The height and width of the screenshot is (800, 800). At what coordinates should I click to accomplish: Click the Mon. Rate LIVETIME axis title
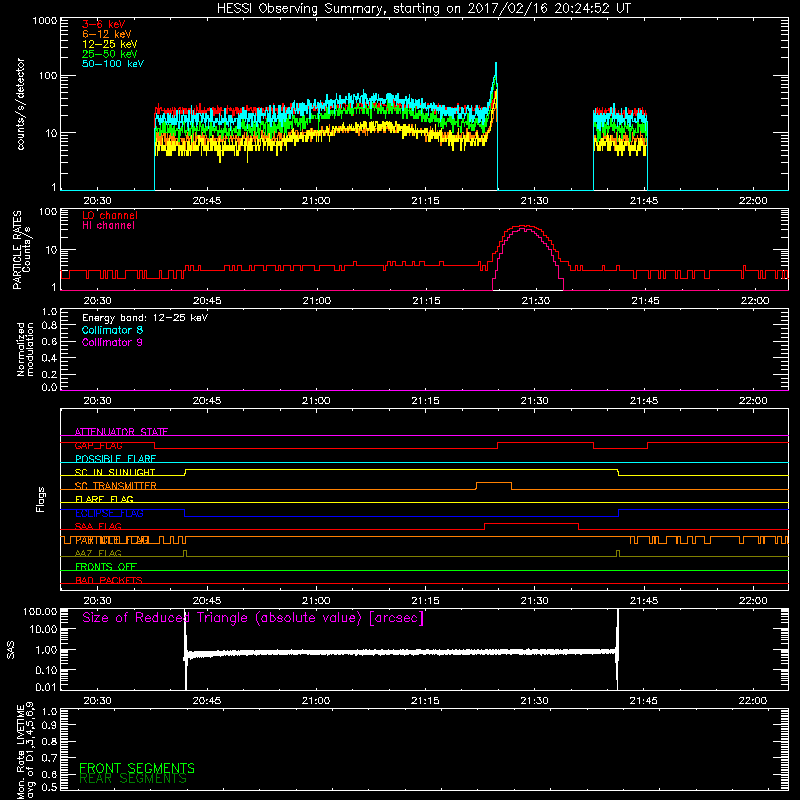[25, 750]
